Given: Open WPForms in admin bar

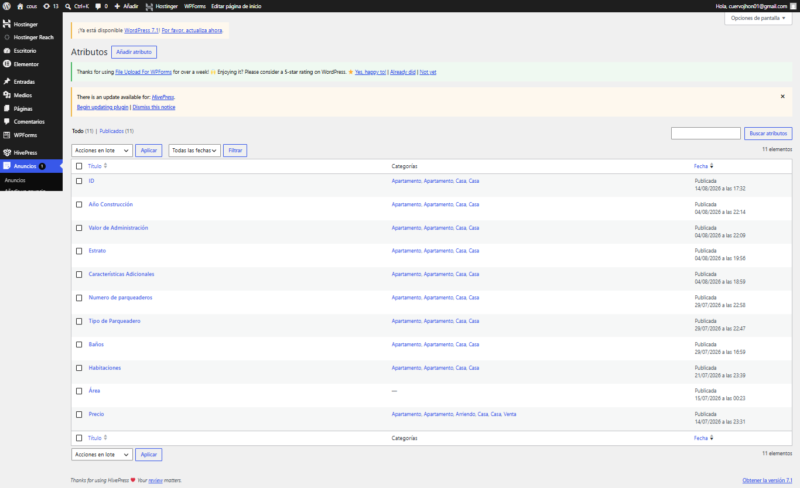Looking at the screenshot, I should [194, 6].
